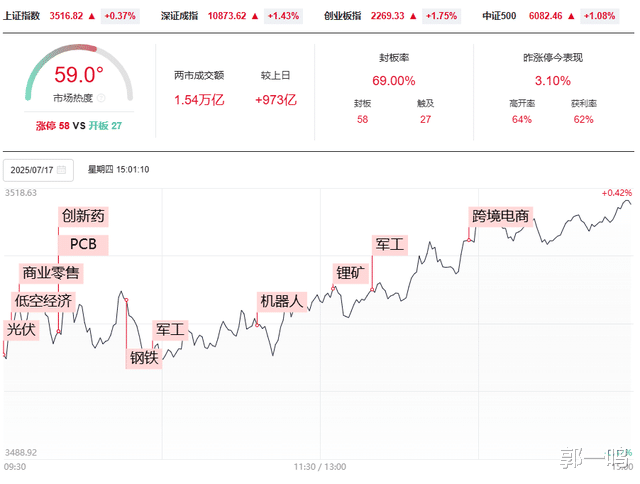Click the 上证指数 red up arrow

click(x=92, y=17)
